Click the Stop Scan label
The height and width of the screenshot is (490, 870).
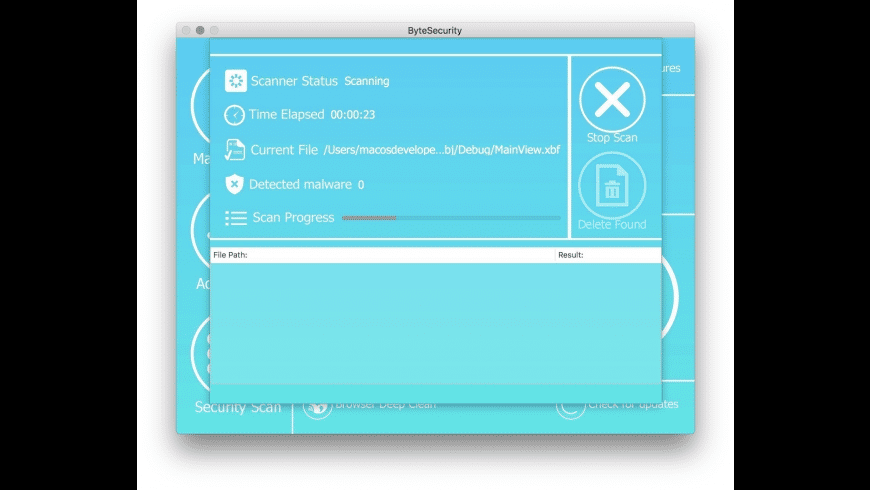[612, 138]
